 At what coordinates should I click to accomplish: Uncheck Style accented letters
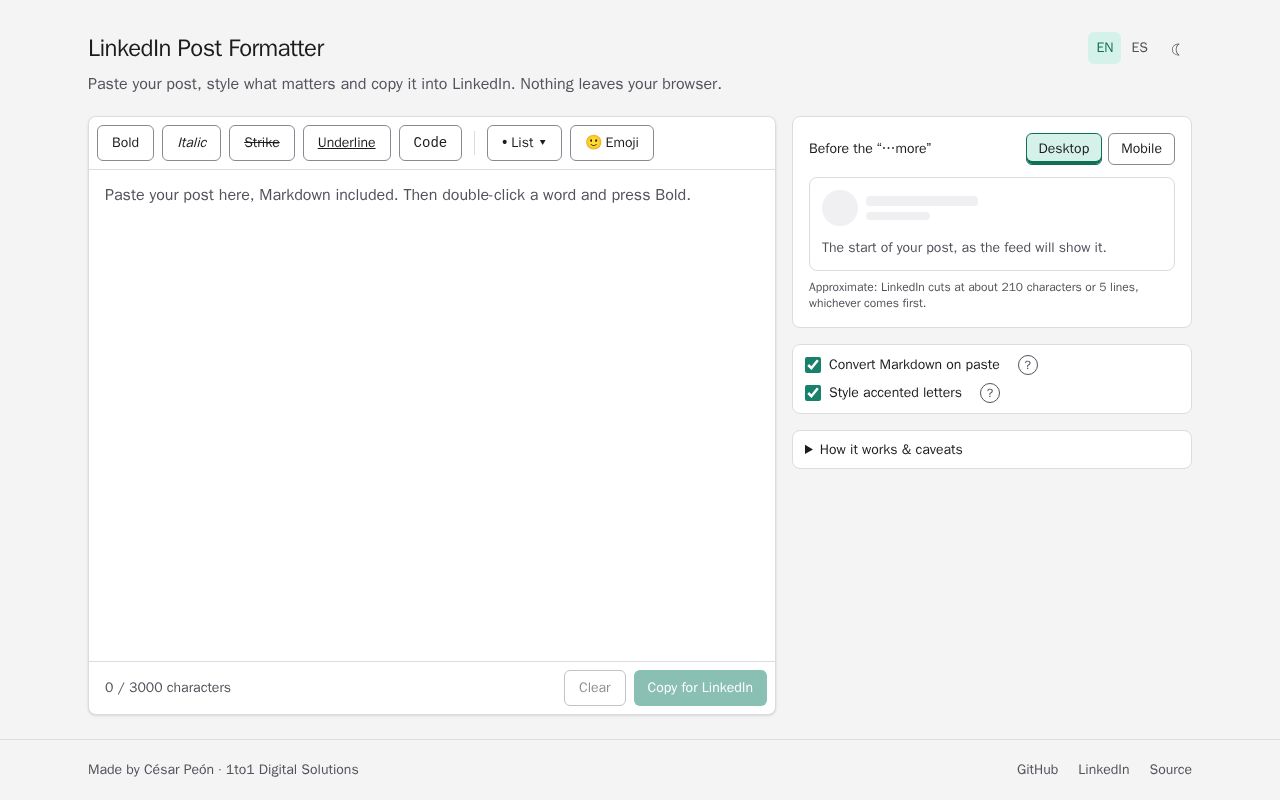(813, 393)
